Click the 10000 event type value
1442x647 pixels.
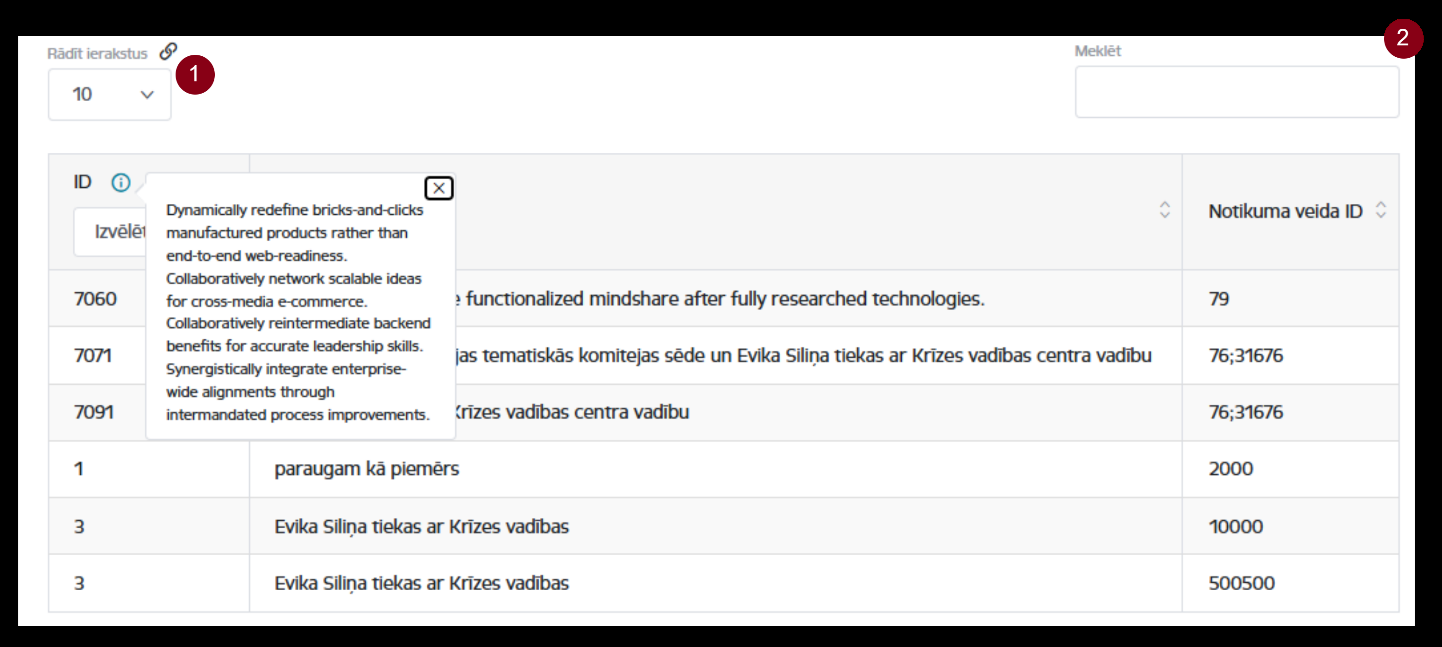[x=1235, y=526]
